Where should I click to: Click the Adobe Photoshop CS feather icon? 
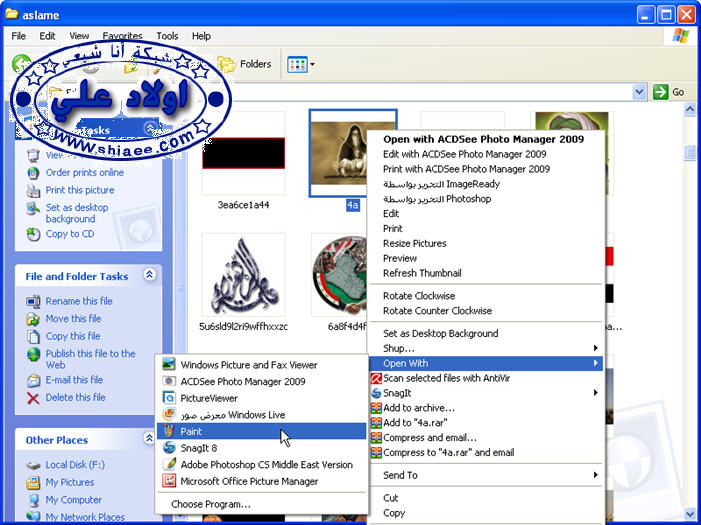[x=169, y=464]
